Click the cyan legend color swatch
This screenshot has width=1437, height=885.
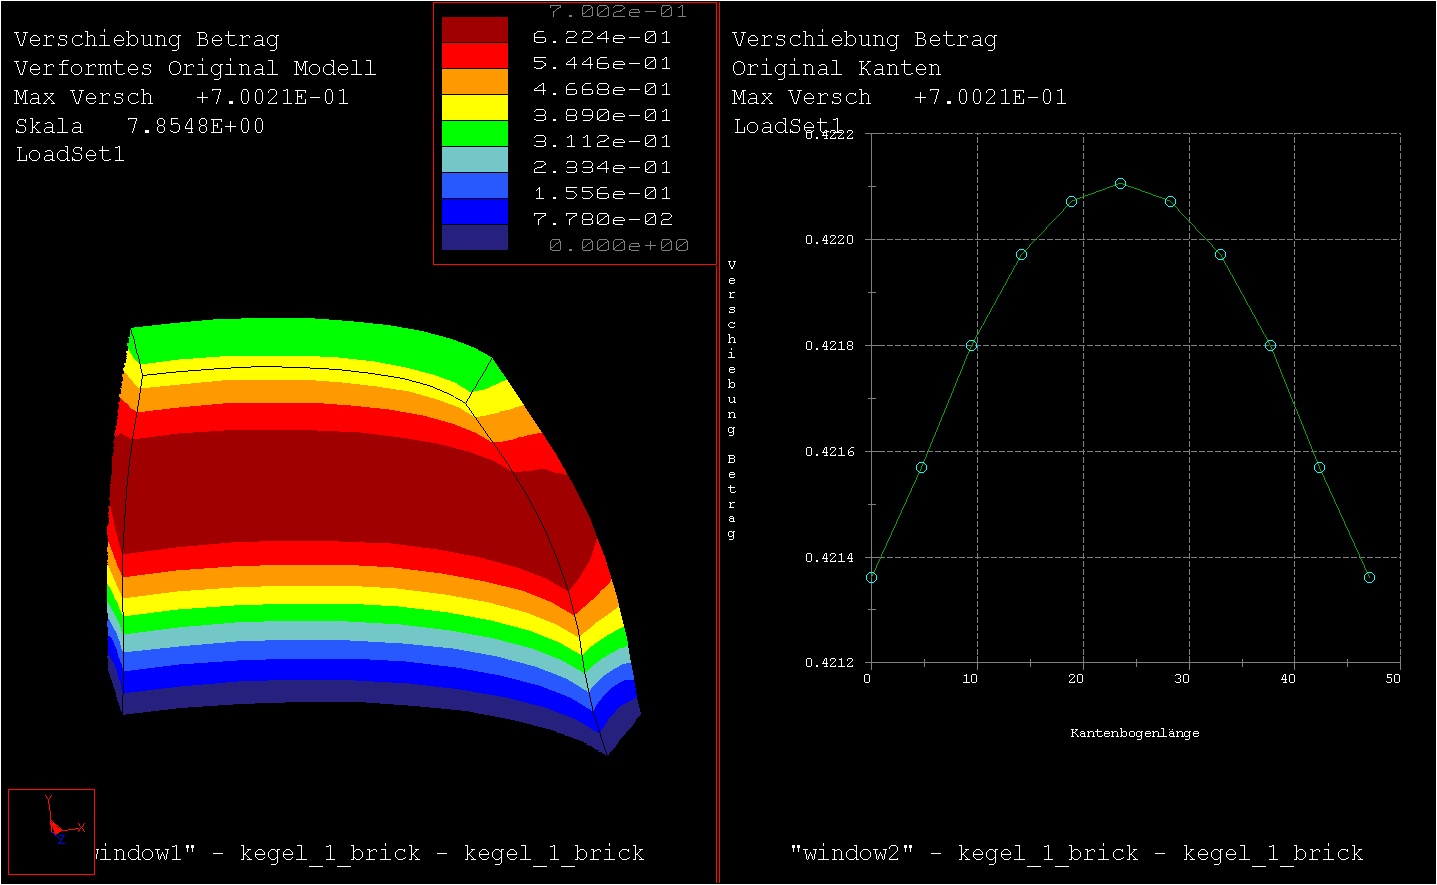475,160
